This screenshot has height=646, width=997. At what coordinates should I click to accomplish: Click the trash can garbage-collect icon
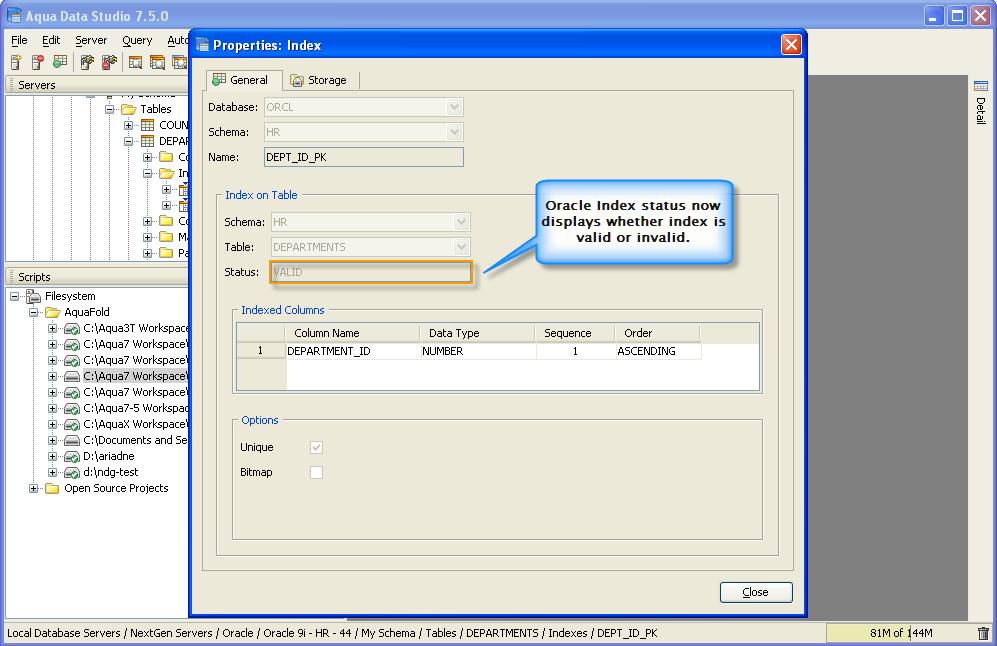[983, 633]
